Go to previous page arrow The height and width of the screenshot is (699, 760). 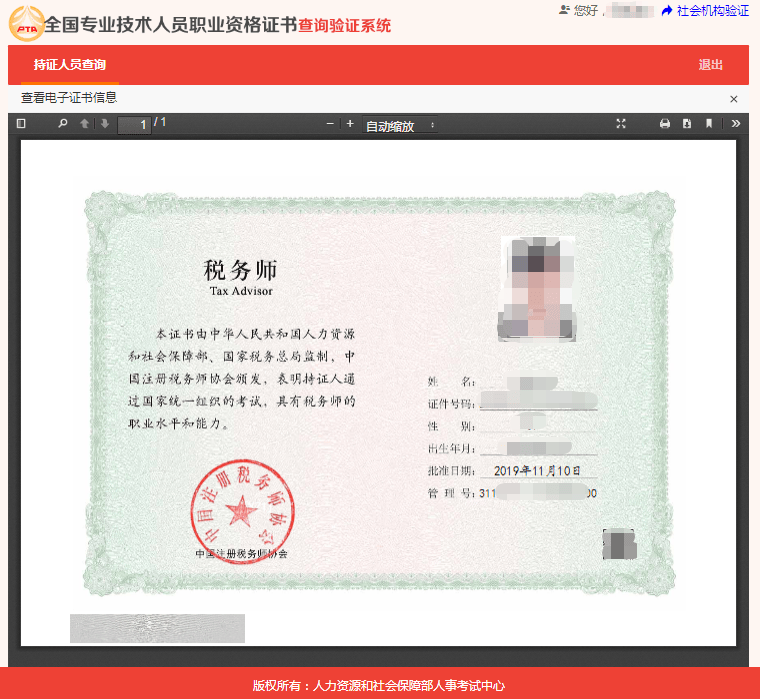click(84, 124)
